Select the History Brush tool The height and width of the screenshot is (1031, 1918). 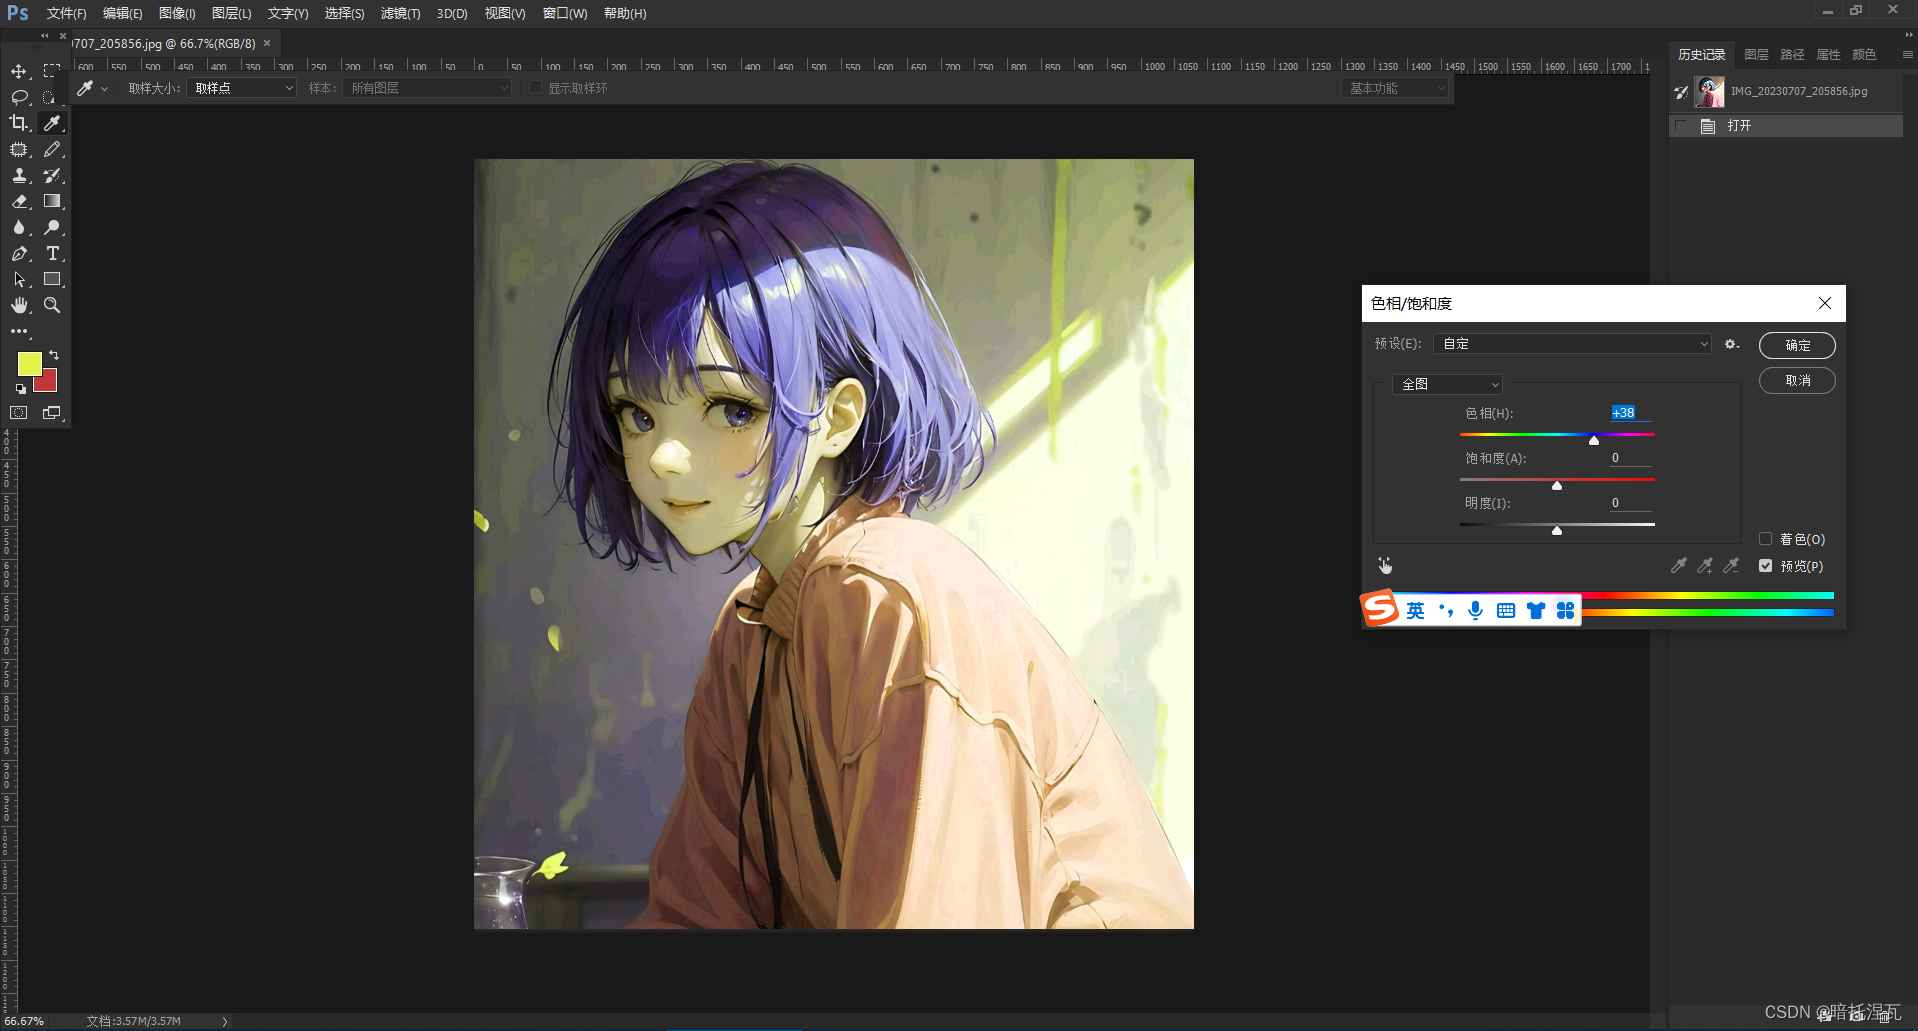[x=52, y=175]
